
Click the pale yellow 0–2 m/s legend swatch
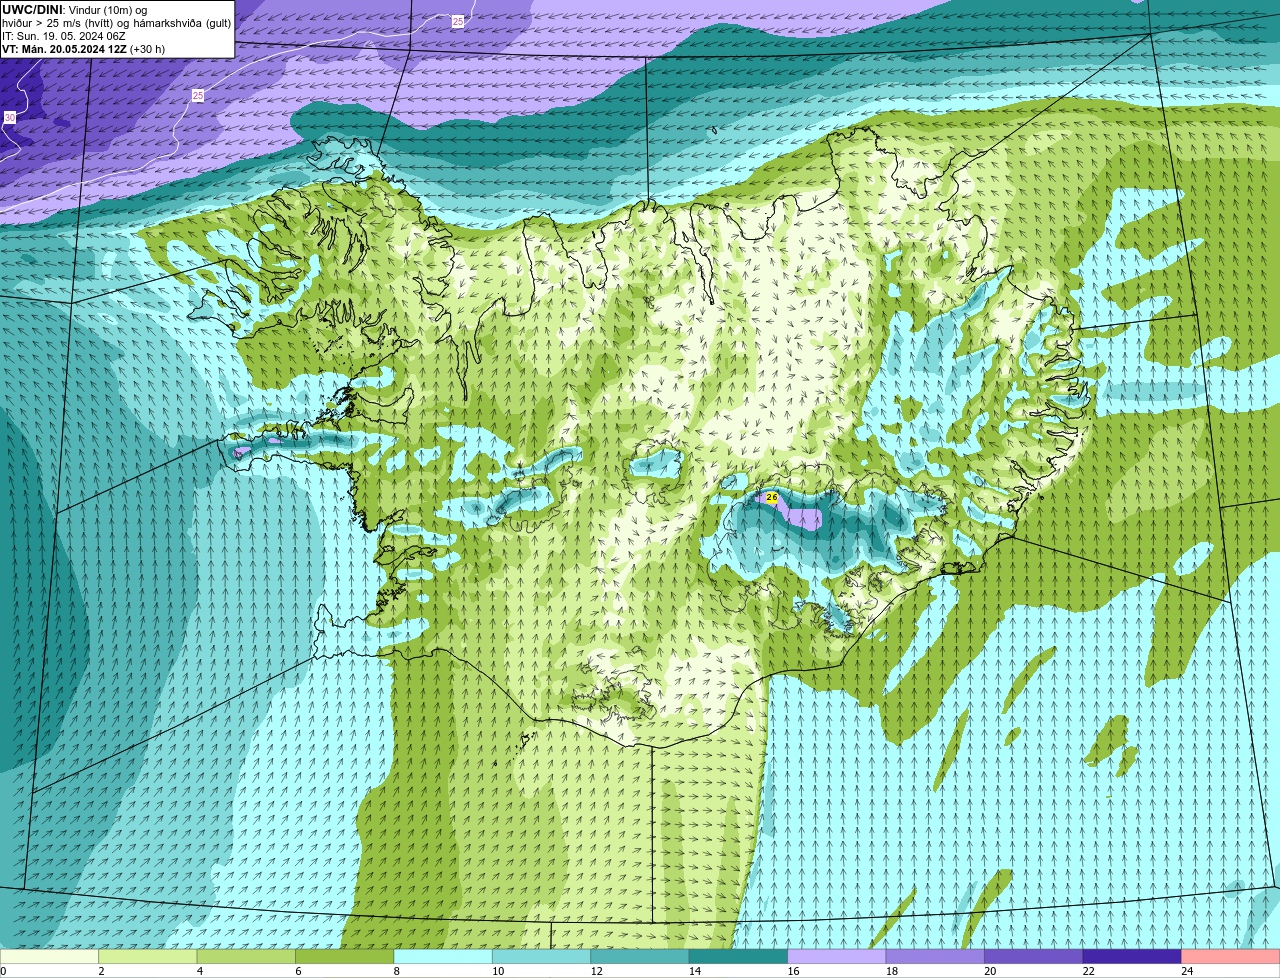pyautogui.click(x=50, y=957)
